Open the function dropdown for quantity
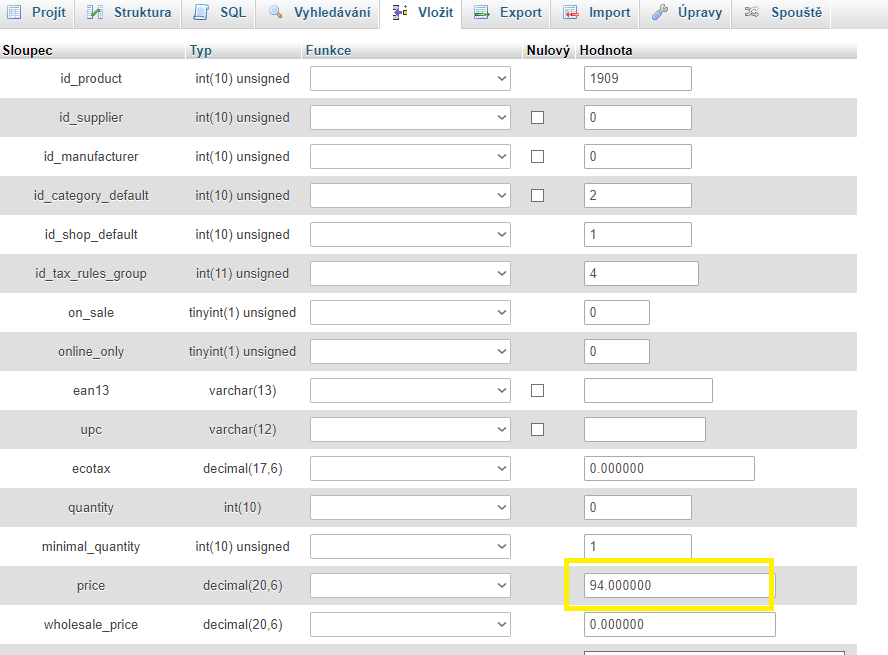The height and width of the screenshot is (655, 888). (410, 508)
